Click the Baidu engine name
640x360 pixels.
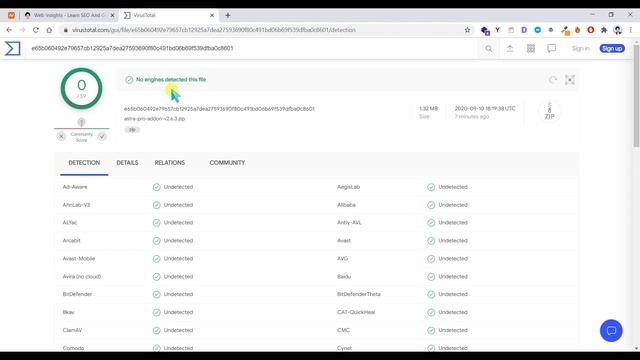point(344,276)
